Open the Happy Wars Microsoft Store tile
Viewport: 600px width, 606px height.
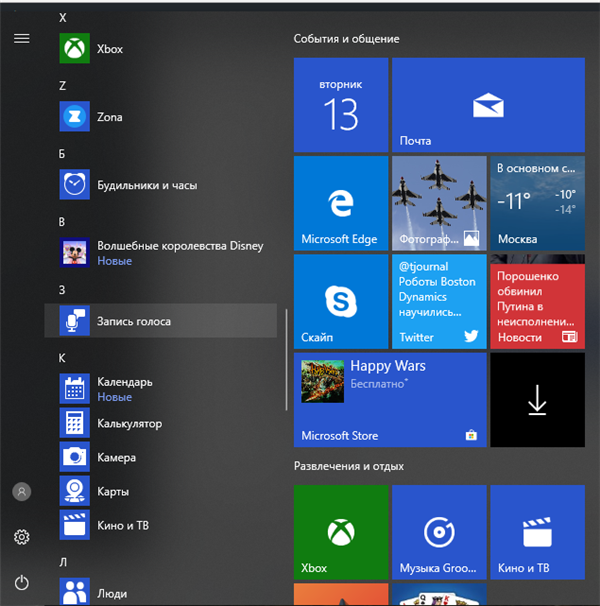coord(390,400)
